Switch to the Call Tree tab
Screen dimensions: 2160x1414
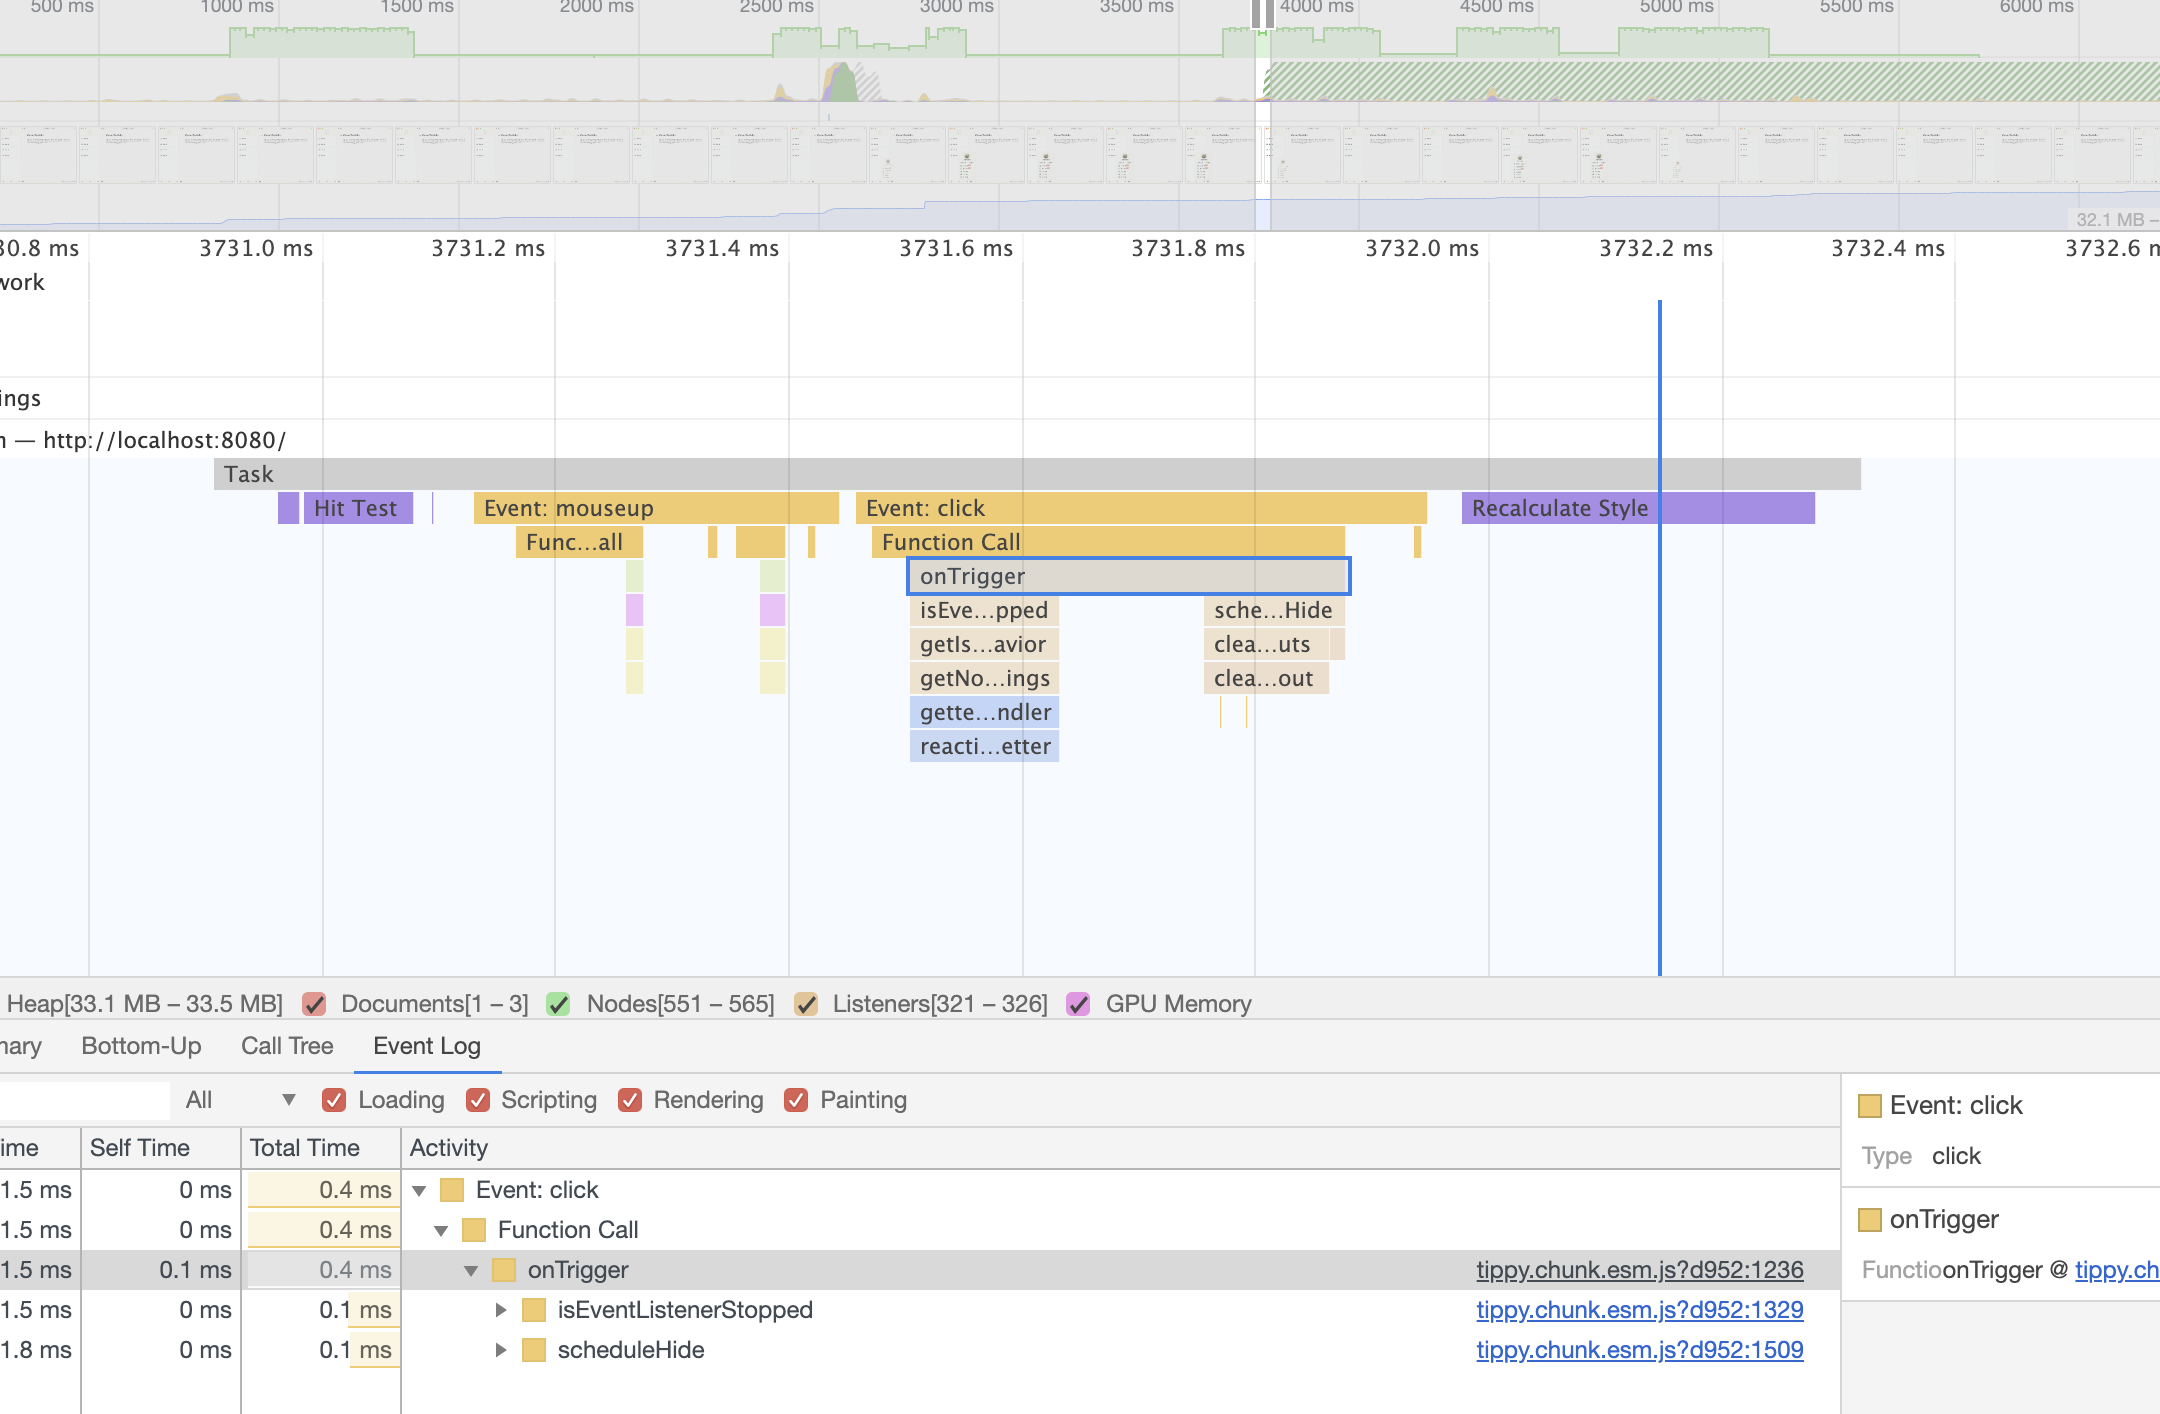pos(287,1046)
